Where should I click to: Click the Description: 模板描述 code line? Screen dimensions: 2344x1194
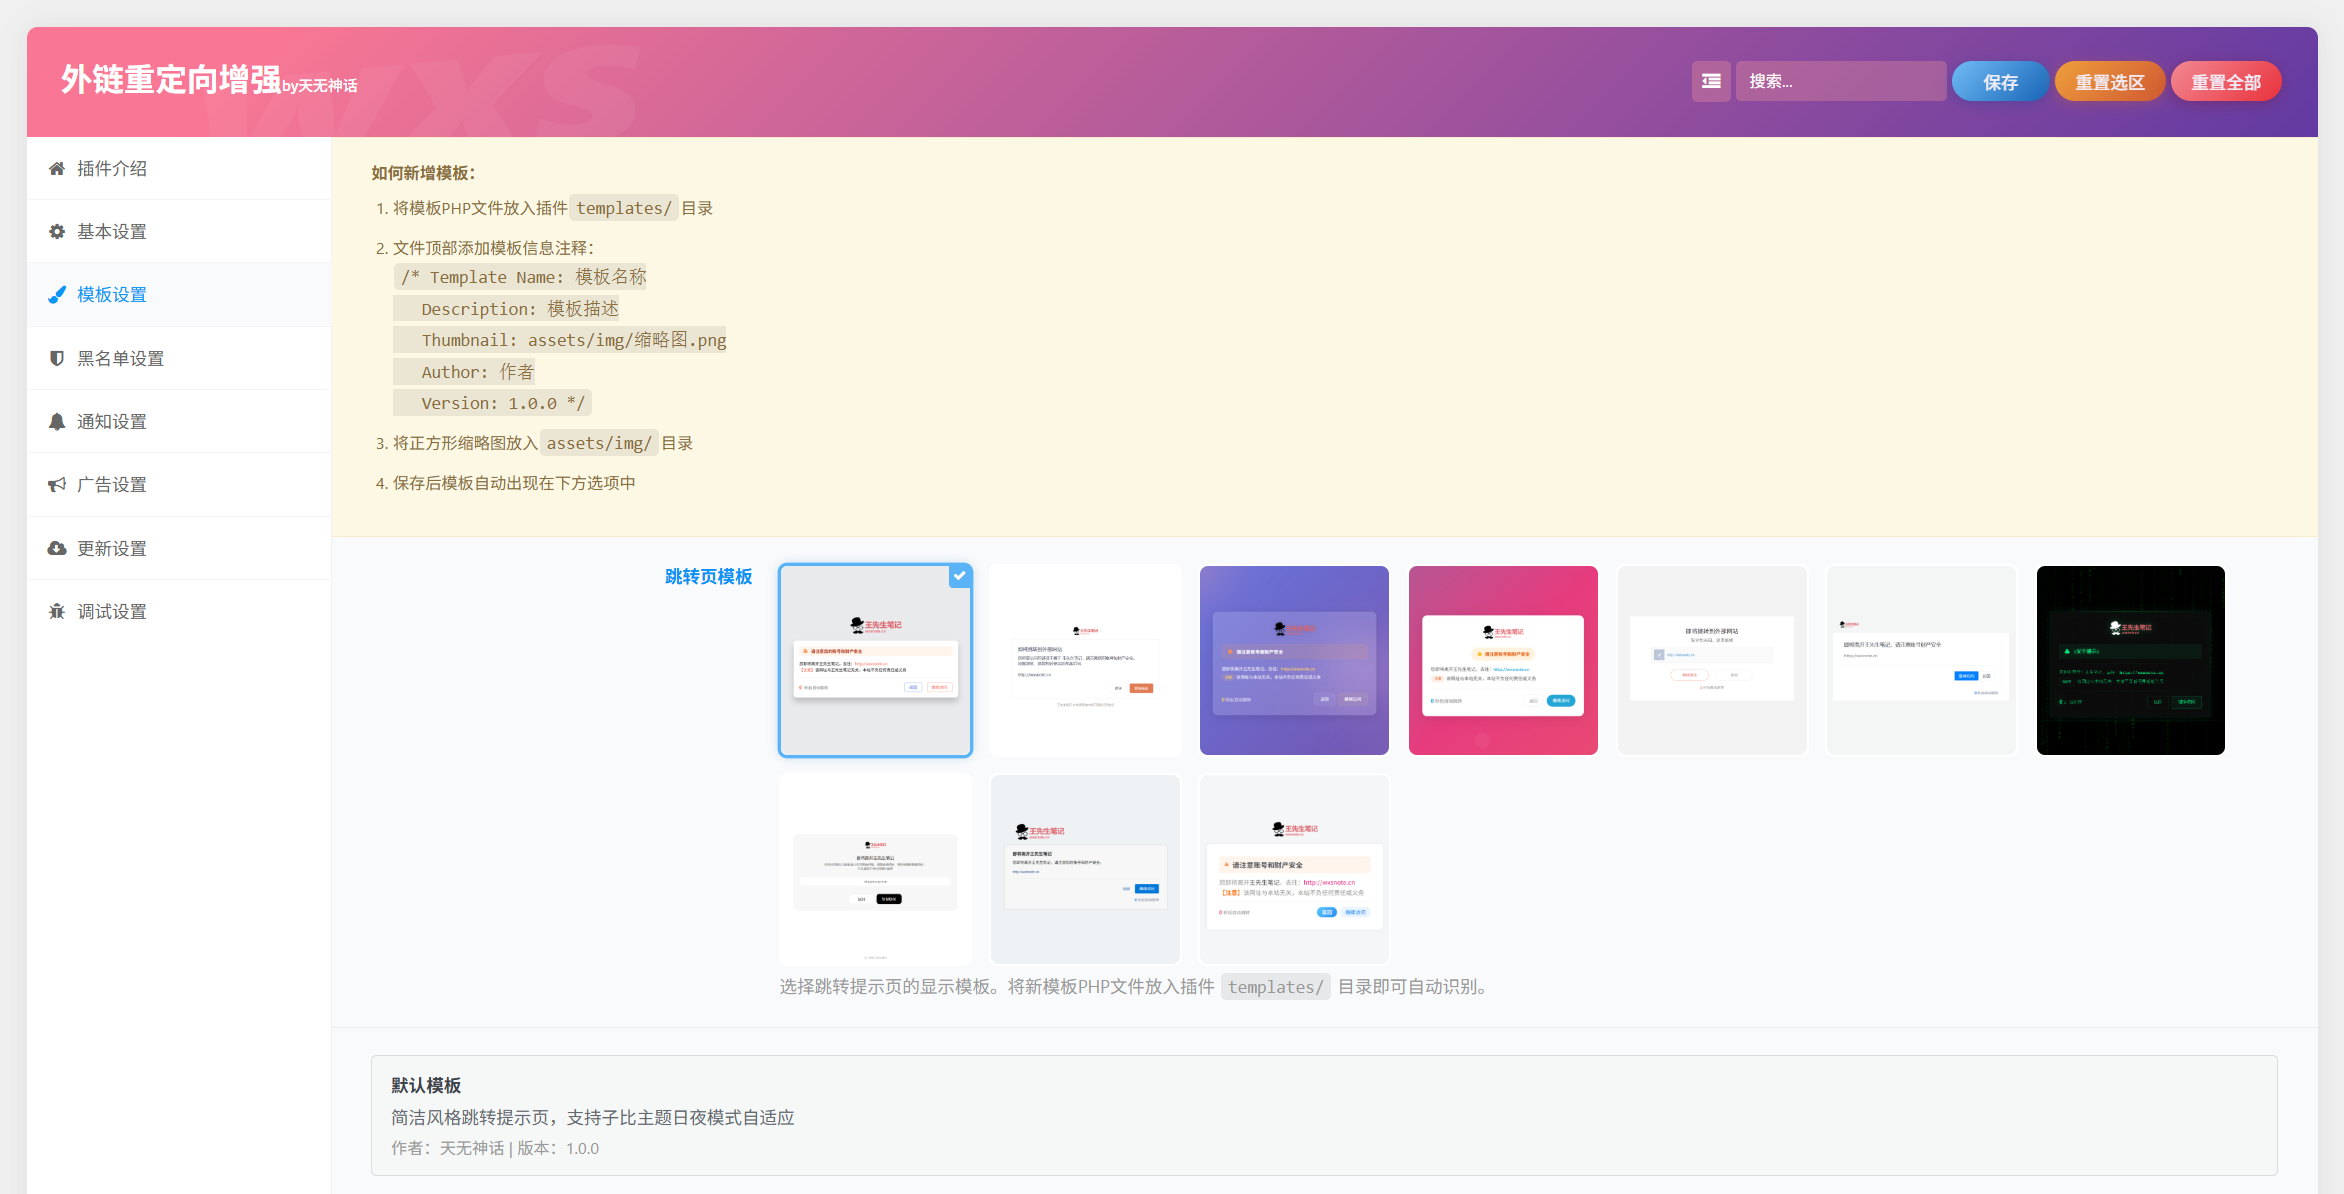click(506, 309)
